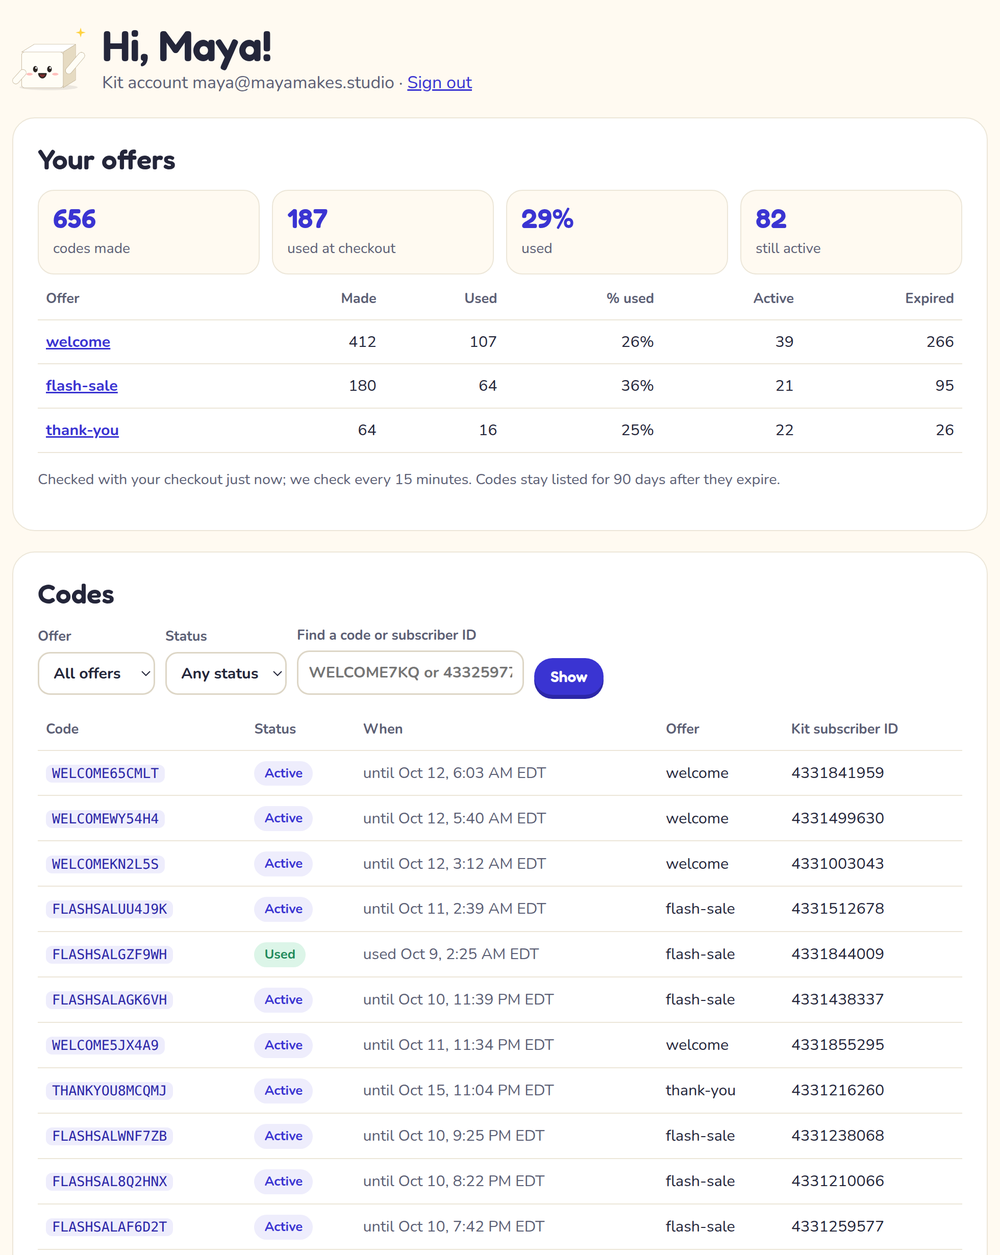
Task: Click the 'When' column header
Action: pyautogui.click(x=383, y=729)
